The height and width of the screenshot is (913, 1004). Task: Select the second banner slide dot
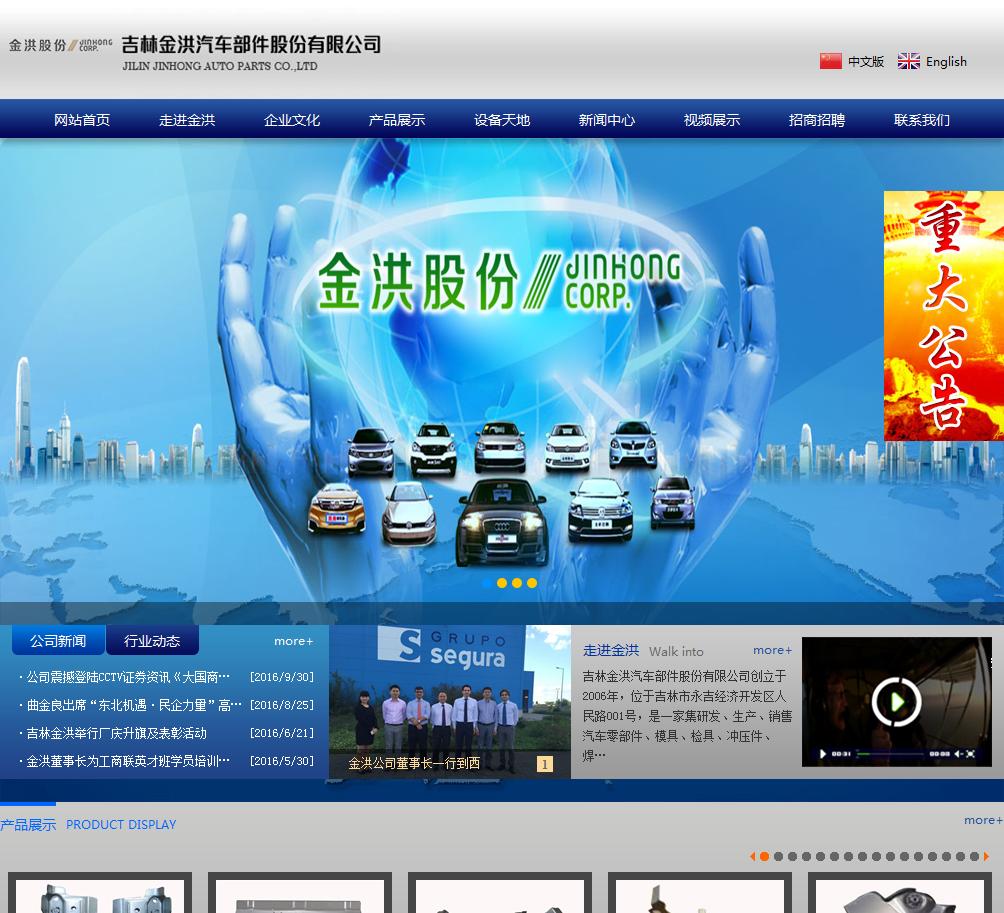point(502,583)
